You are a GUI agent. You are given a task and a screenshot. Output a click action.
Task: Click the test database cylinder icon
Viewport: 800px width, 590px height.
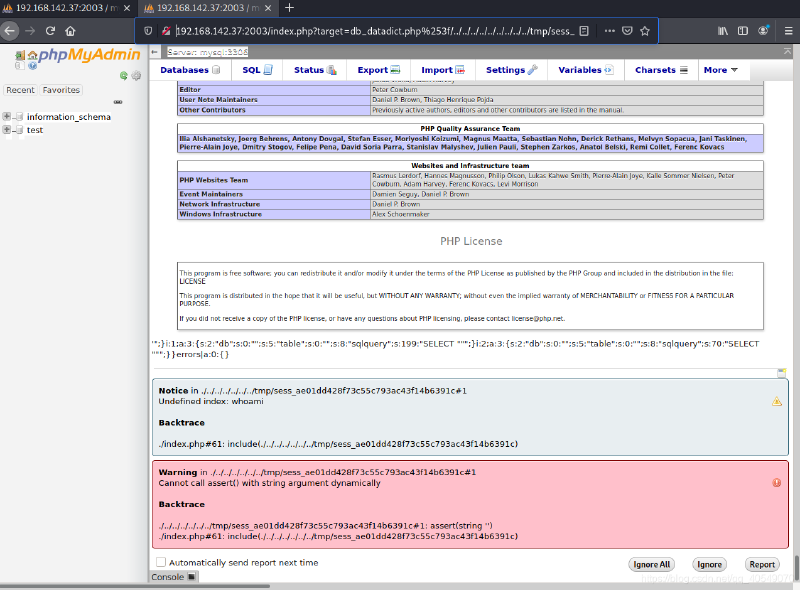[x=19, y=130]
